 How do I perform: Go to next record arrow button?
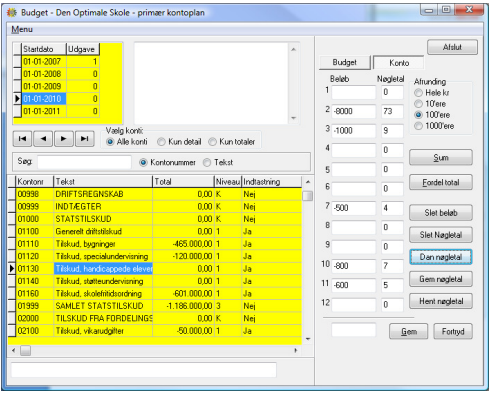[x=64, y=139]
